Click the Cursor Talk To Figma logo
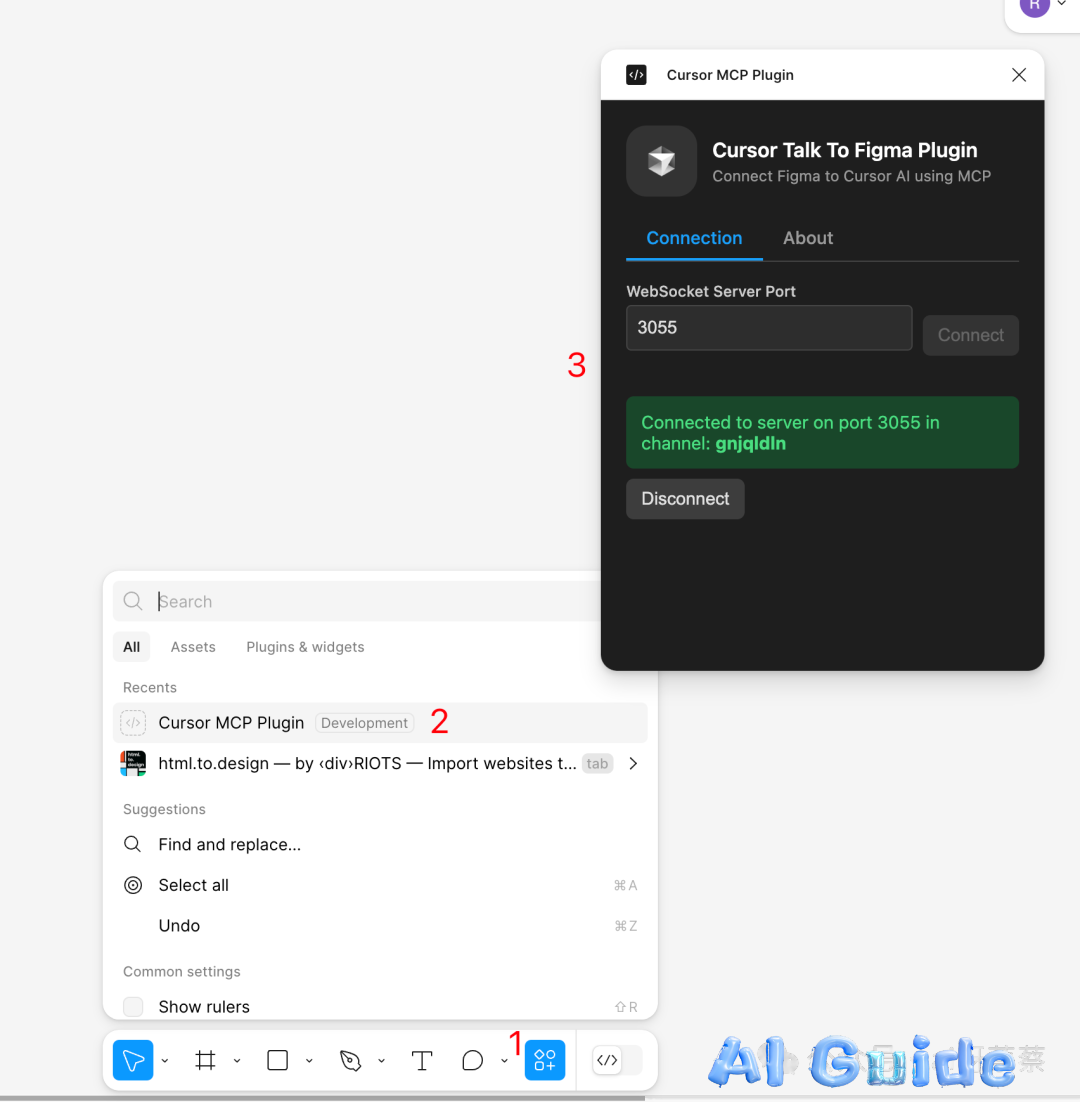 coord(661,161)
